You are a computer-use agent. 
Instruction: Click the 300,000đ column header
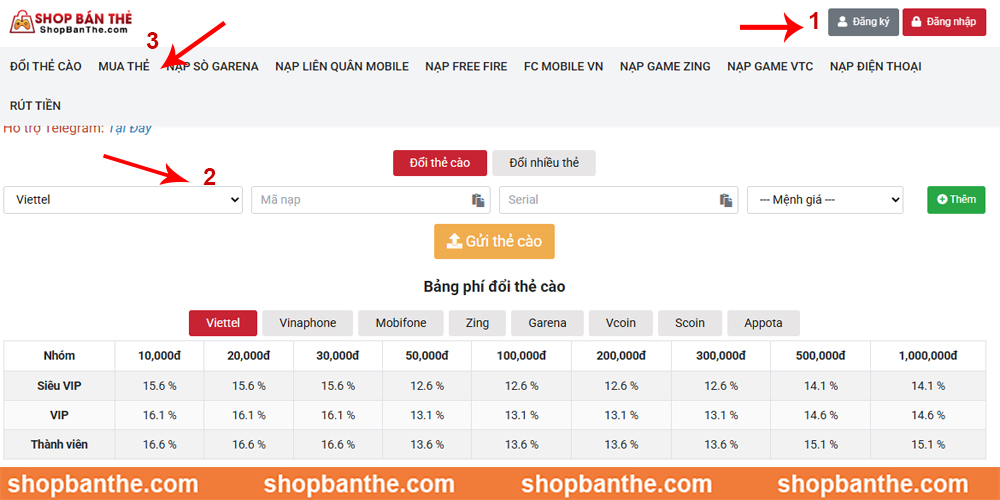721,356
